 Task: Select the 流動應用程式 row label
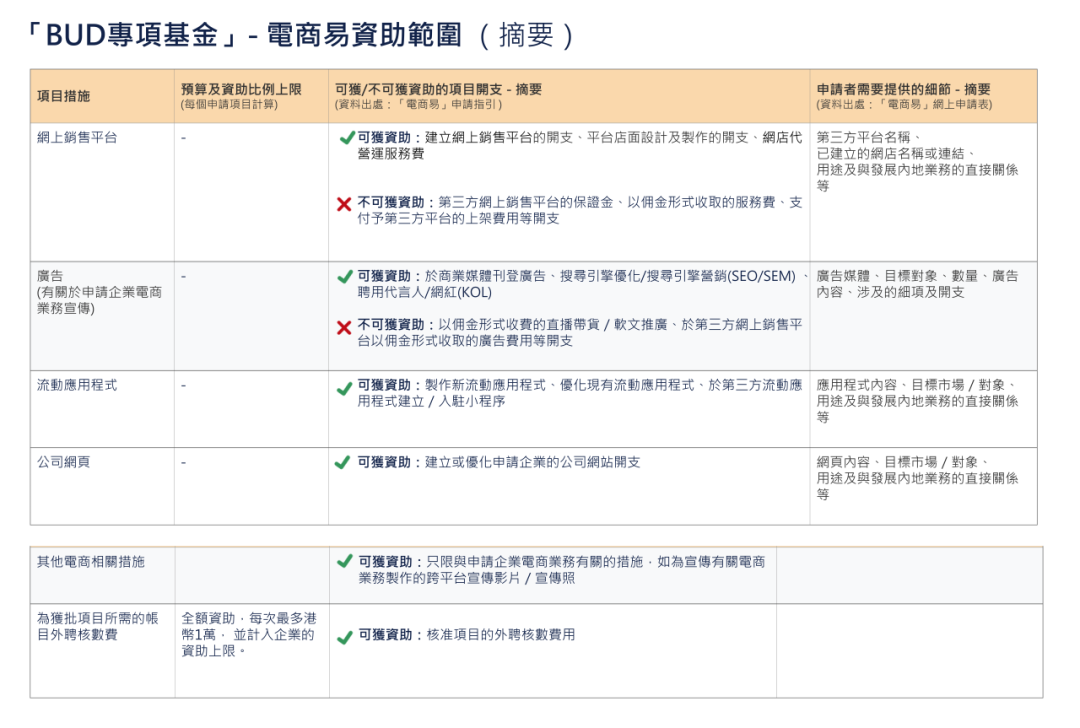click(77, 385)
